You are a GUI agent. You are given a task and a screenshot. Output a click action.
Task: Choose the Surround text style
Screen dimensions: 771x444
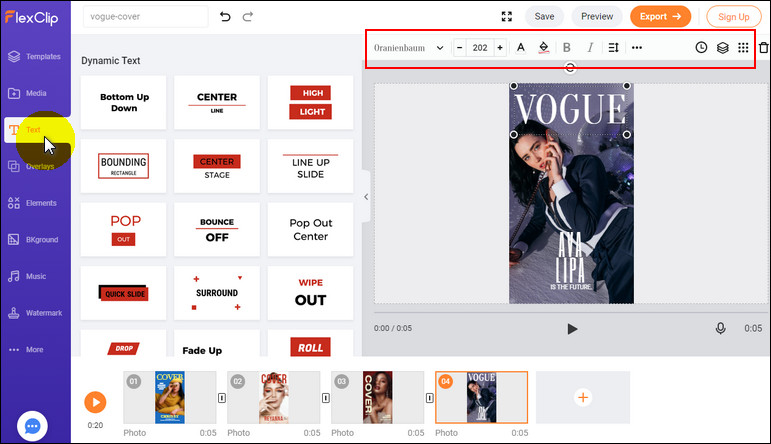[217, 293]
